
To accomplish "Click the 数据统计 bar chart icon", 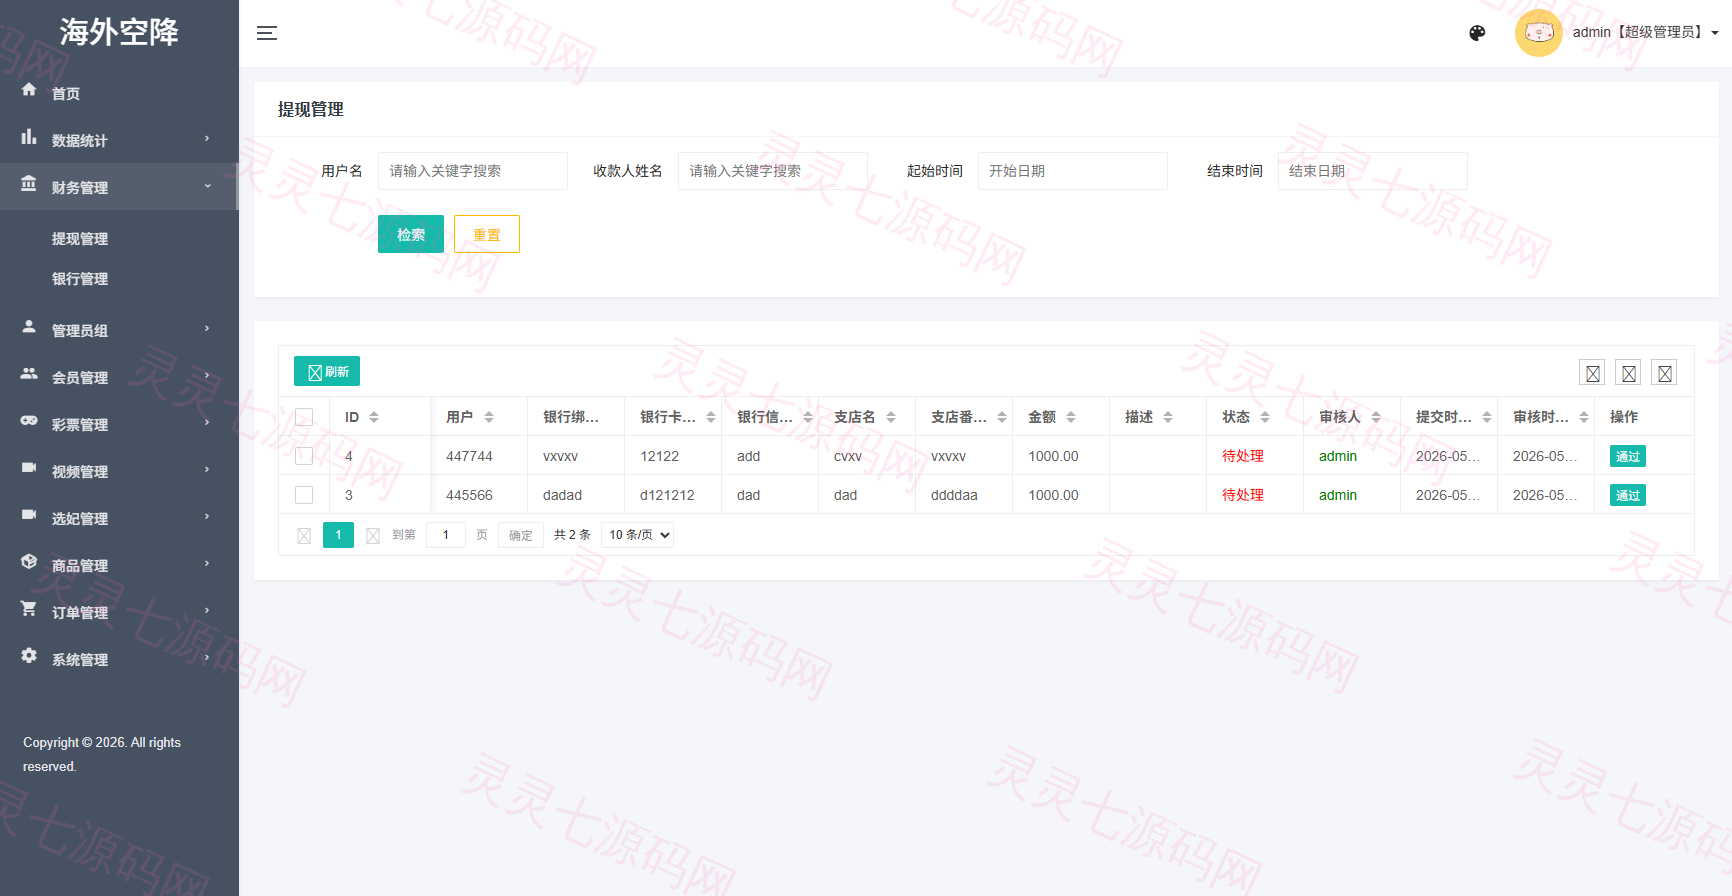I will [29, 137].
